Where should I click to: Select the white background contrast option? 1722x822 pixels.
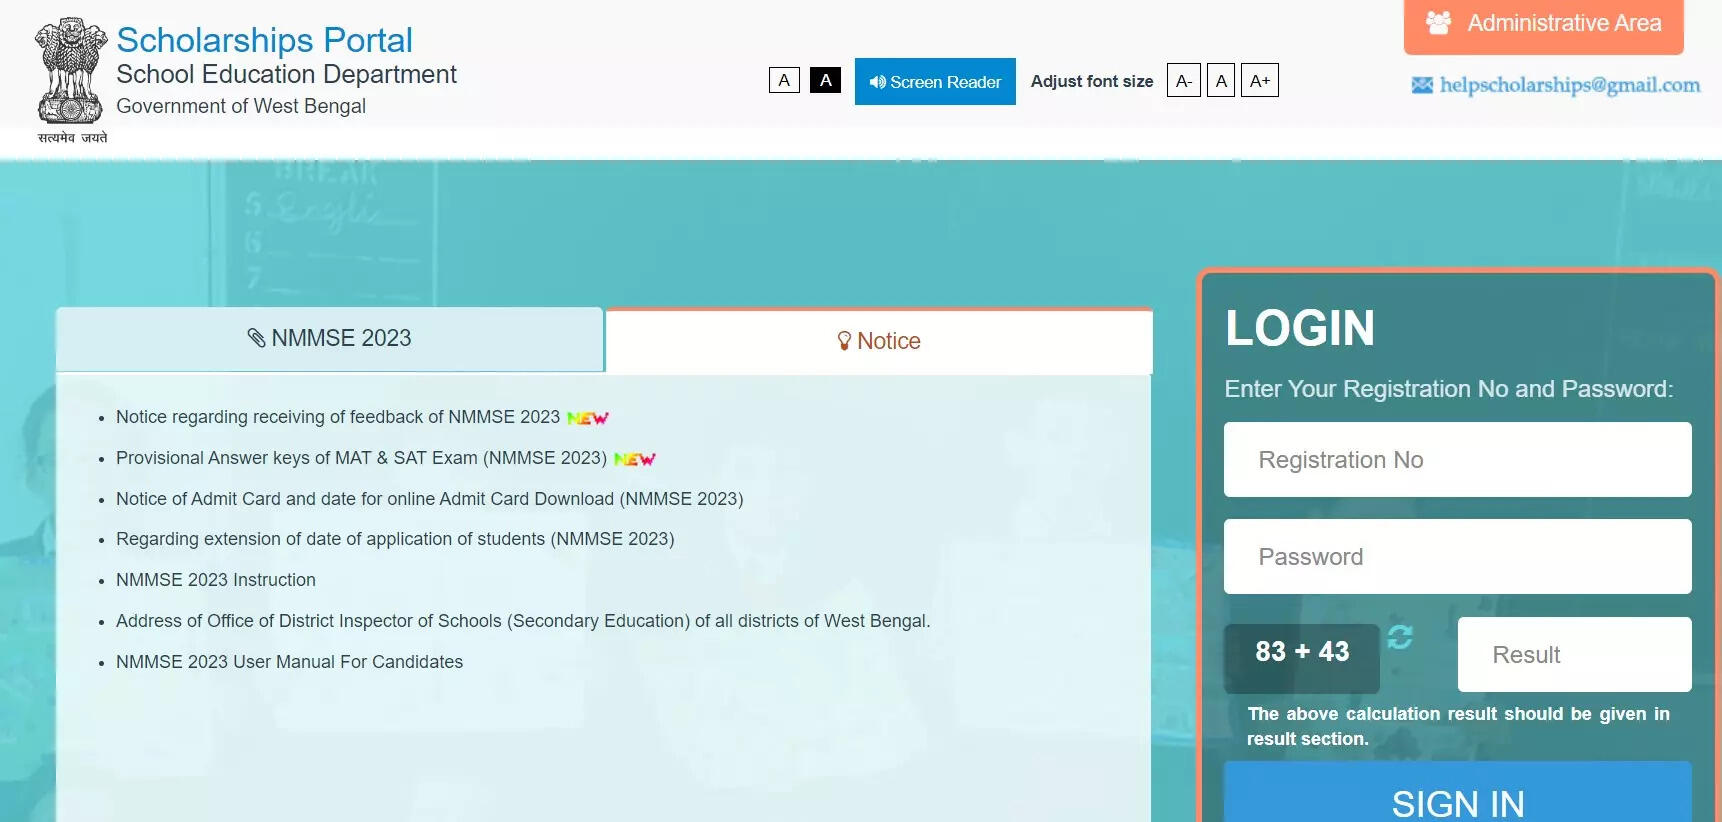coord(784,80)
